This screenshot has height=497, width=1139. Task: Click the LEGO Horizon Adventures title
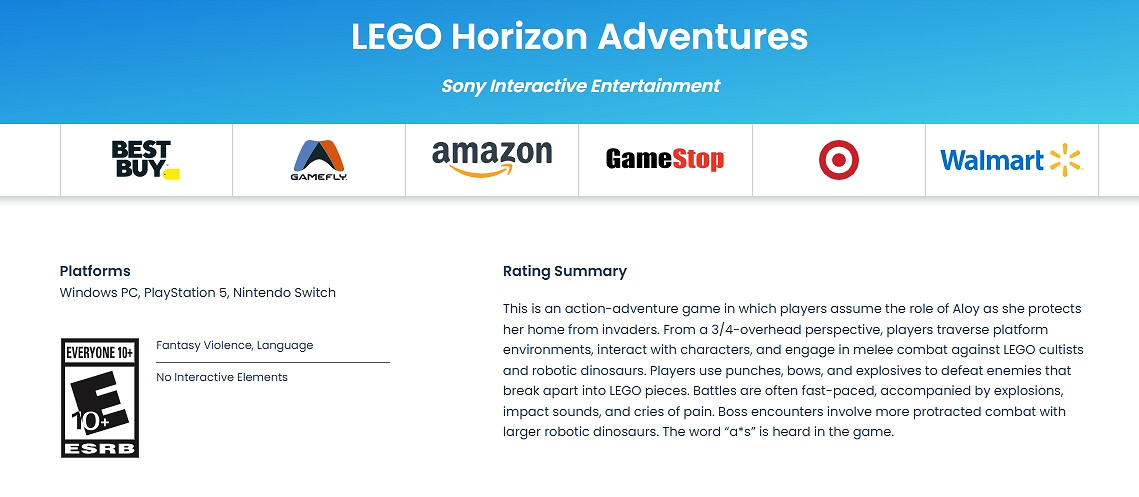[579, 37]
